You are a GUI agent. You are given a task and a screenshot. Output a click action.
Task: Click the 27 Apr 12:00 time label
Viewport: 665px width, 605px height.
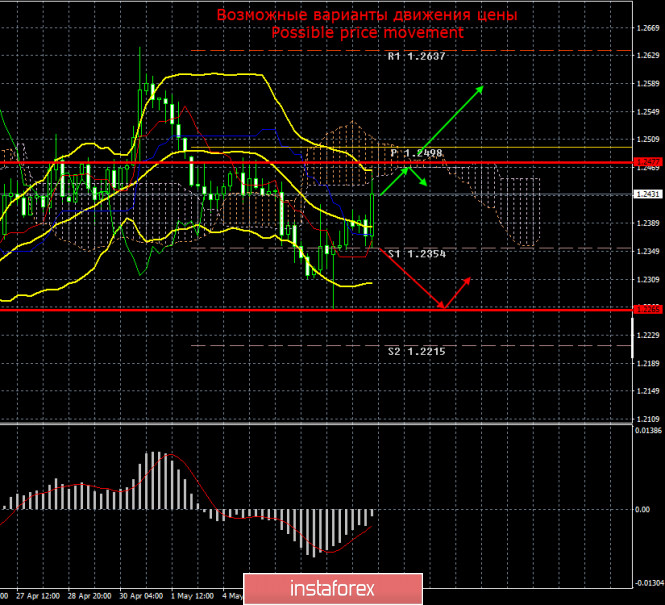pos(38,596)
